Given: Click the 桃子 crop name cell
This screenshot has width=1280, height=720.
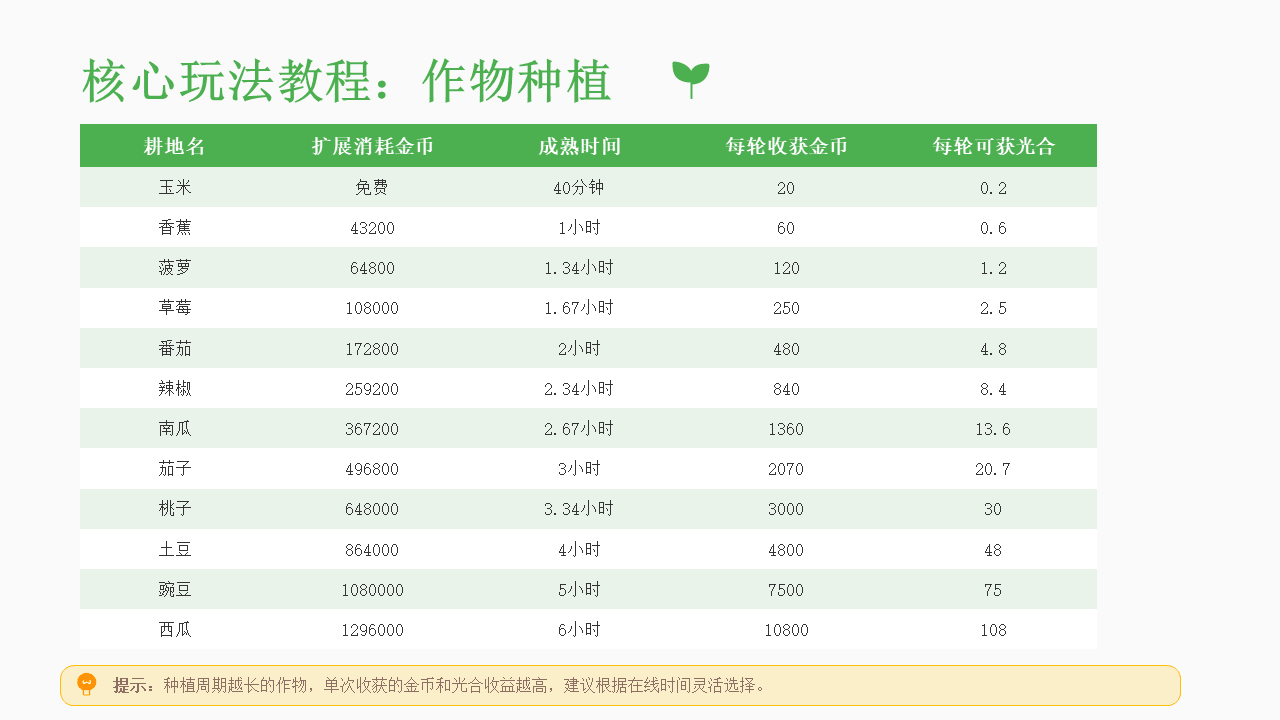Looking at the screenshot, I should 175,509.
